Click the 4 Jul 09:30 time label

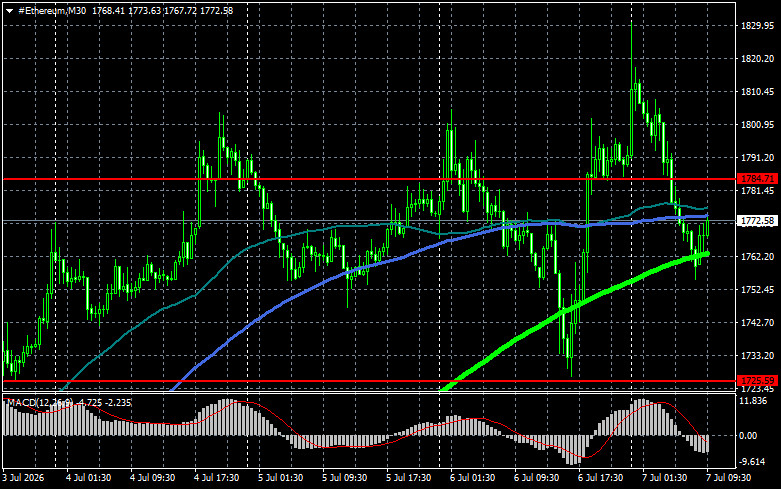pyautogui.click(x=152, y=478)
